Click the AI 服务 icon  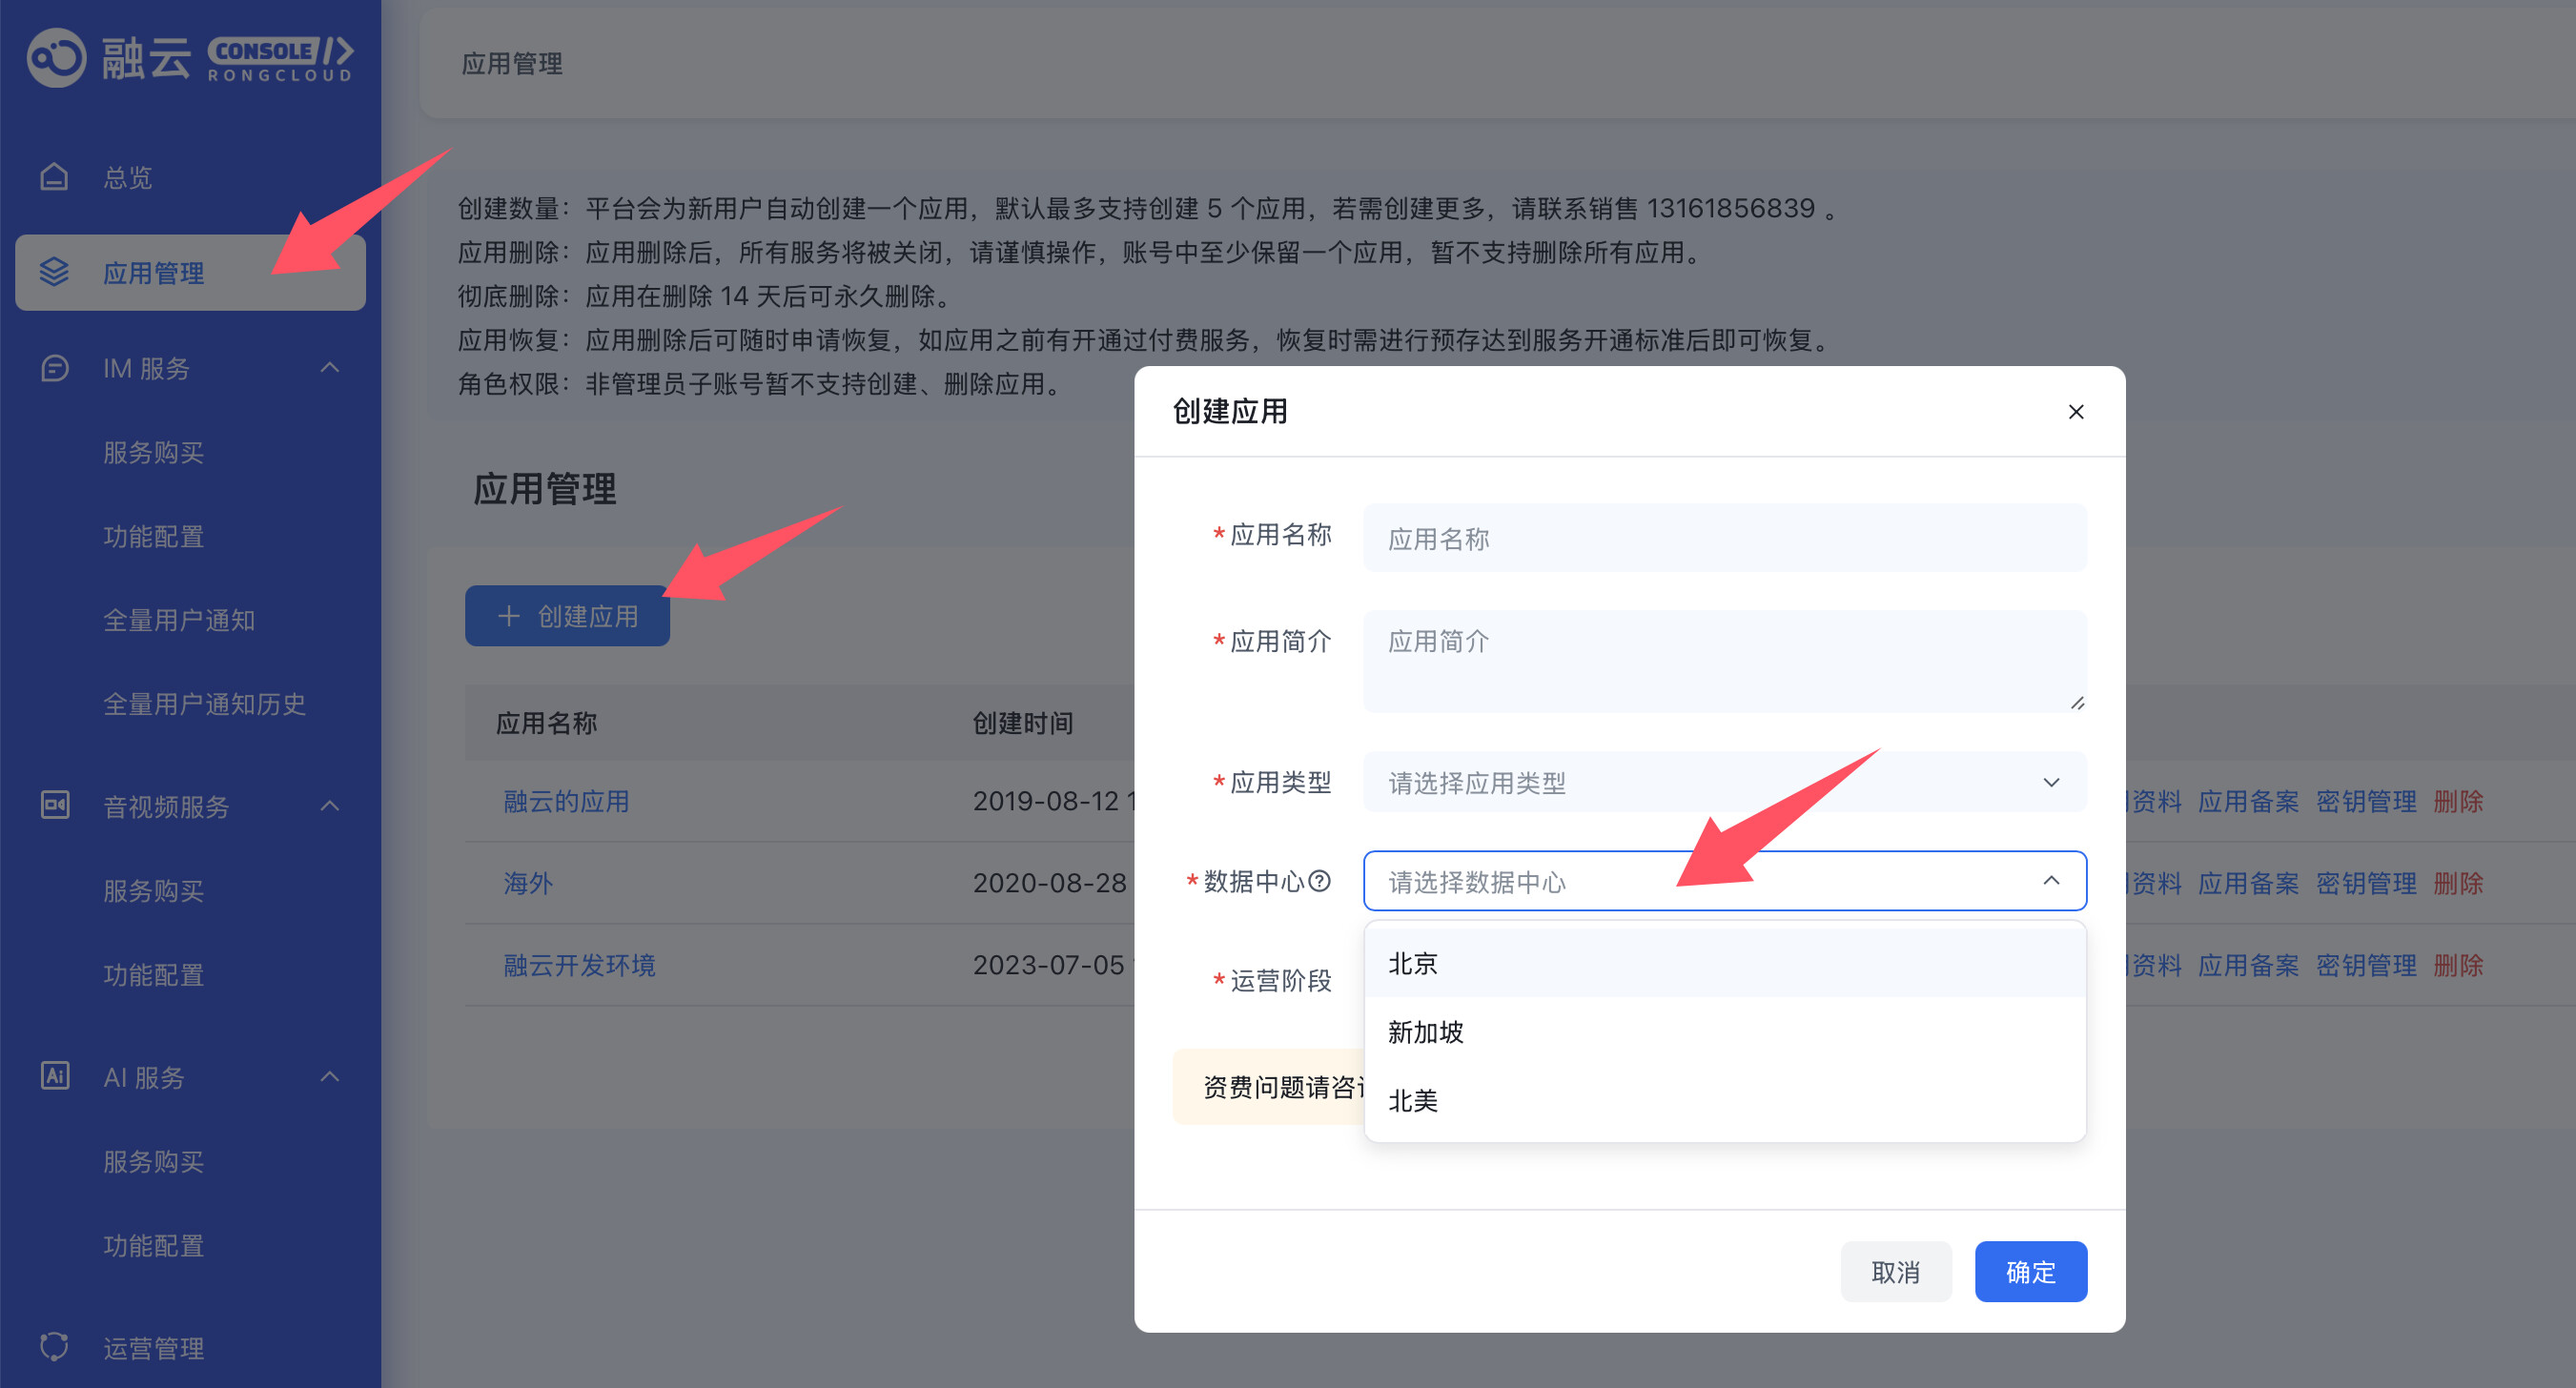coord(54,1076)
